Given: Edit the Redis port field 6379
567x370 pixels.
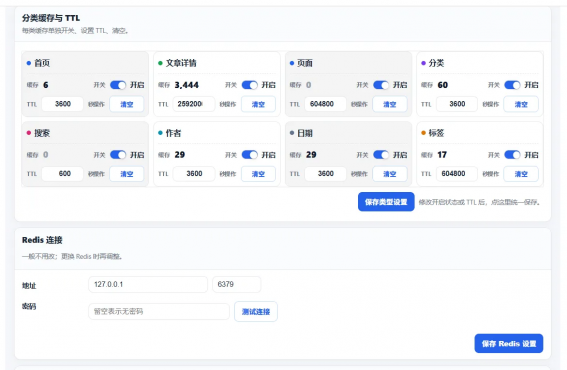Looking at the screenshot, I should (x=236, y=284).
